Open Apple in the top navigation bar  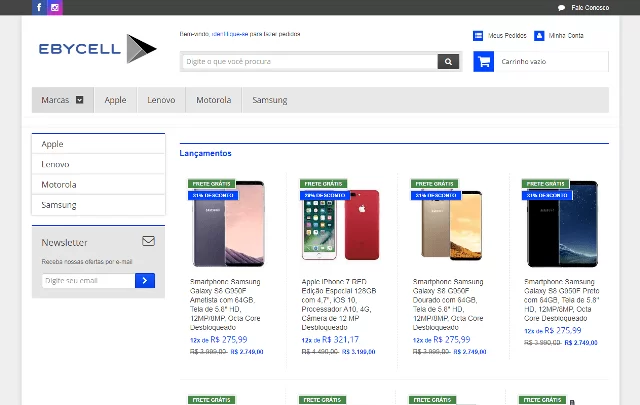[x=116, y=100]
